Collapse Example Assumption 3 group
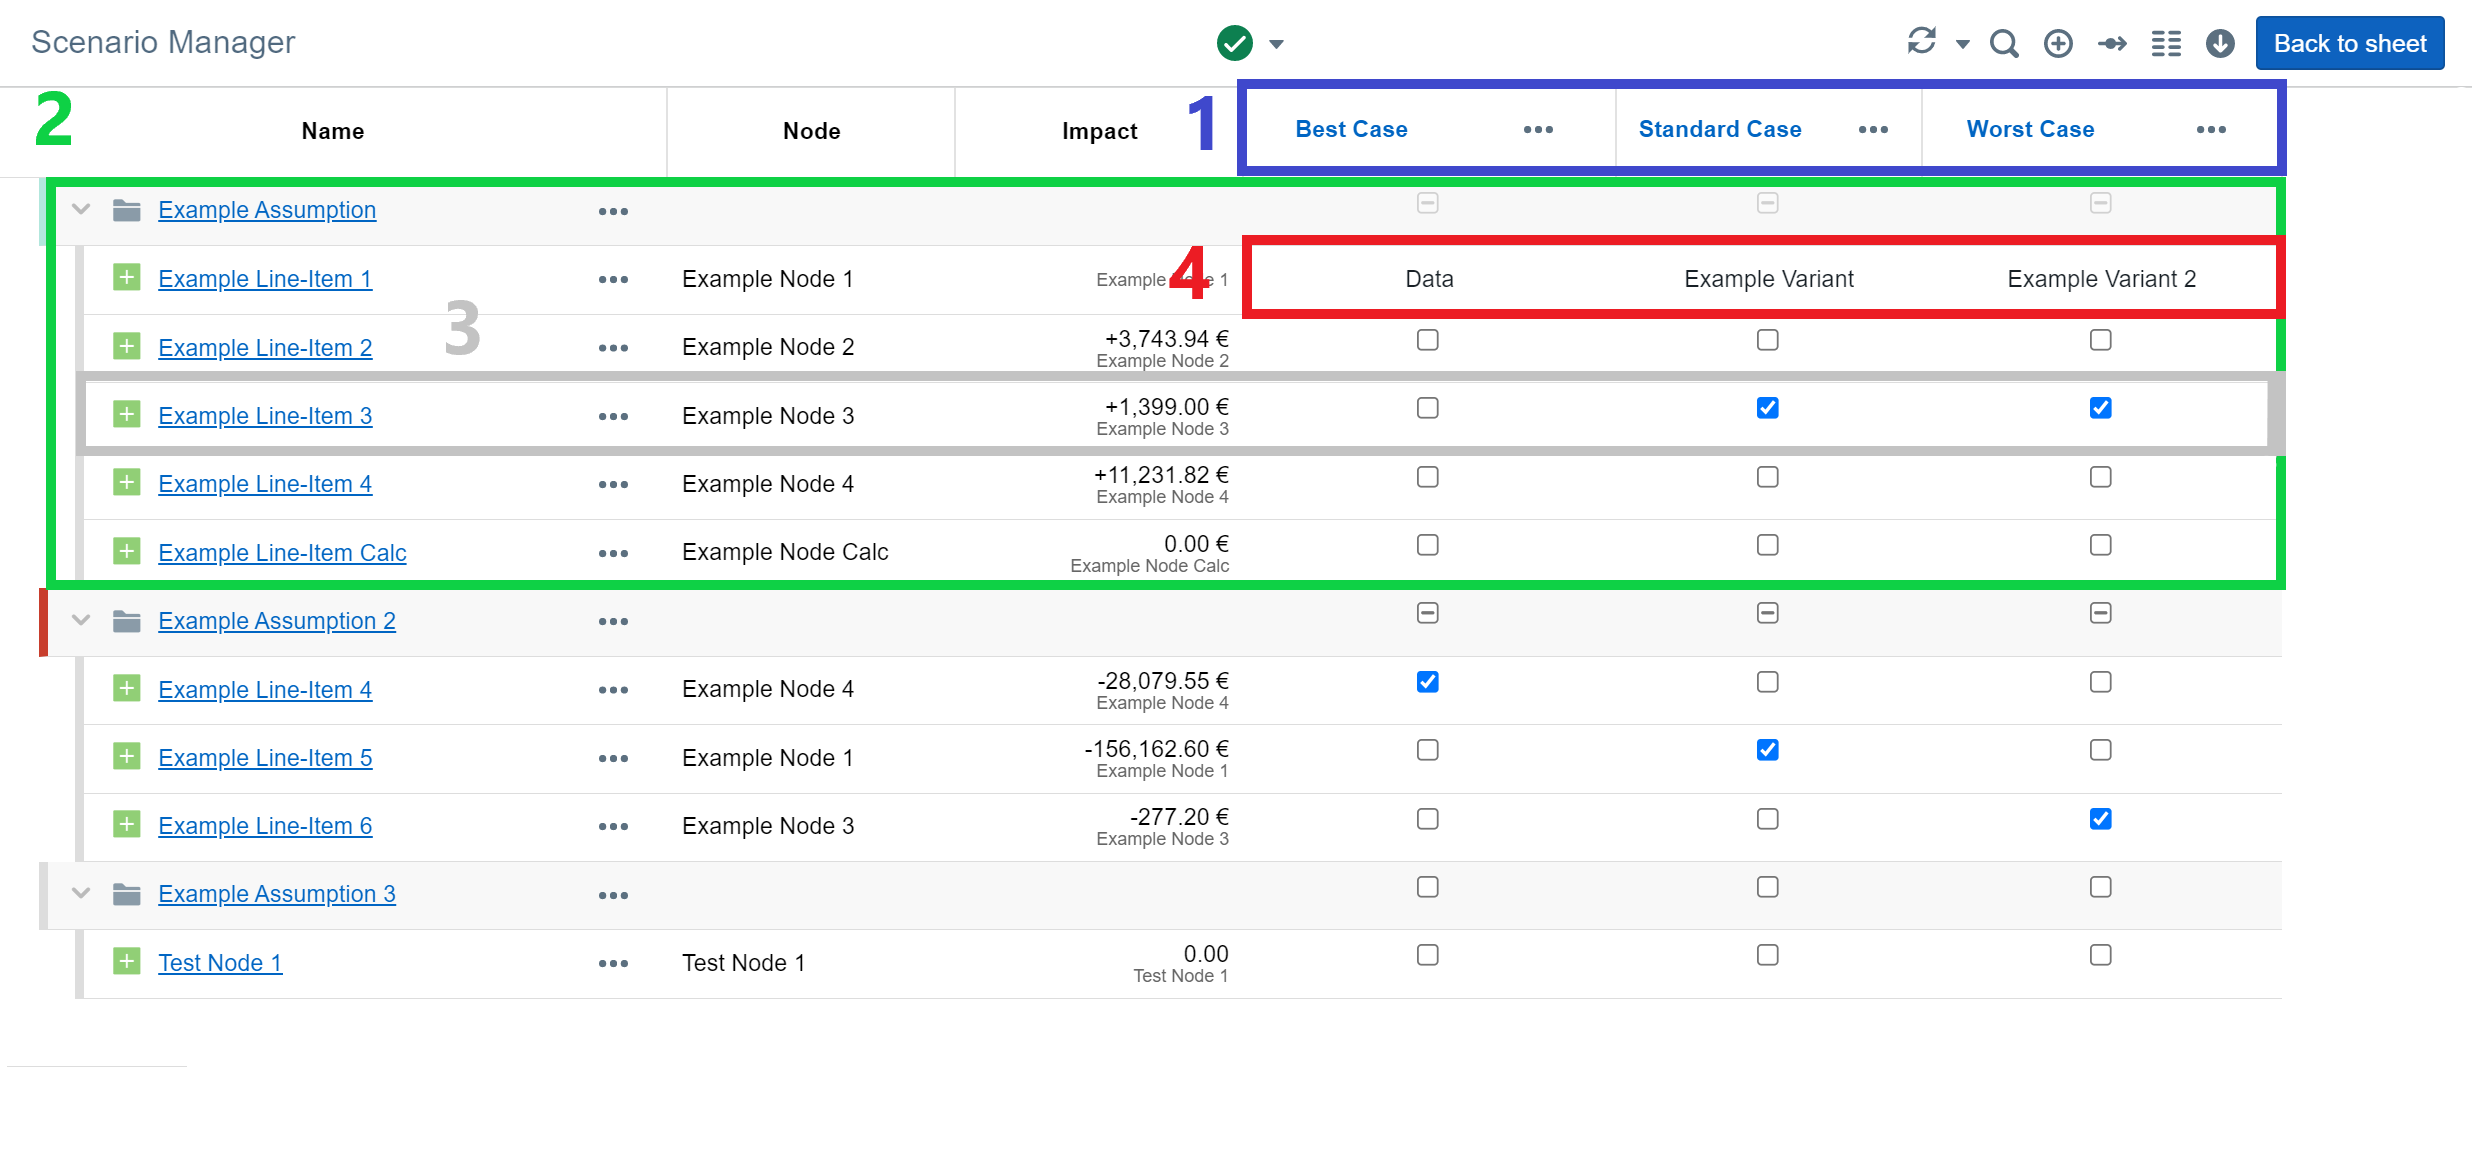This screenshot has width=2472, height=1152. tap(81, 893)
